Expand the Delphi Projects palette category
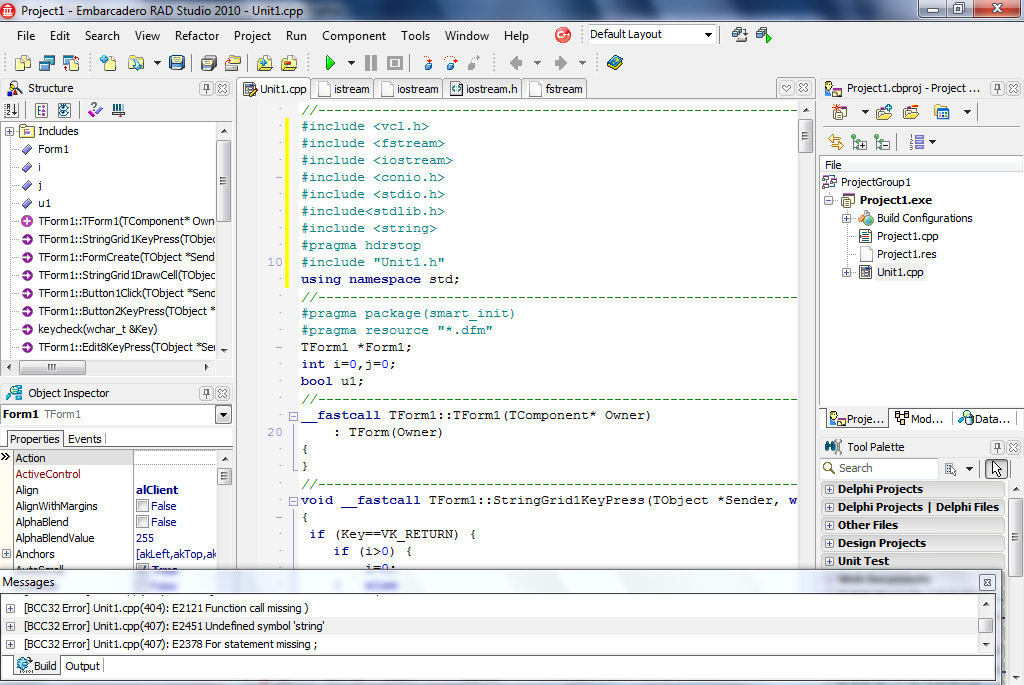The height and width of the screenshot is (685, 1024). [x=829, y=489]
